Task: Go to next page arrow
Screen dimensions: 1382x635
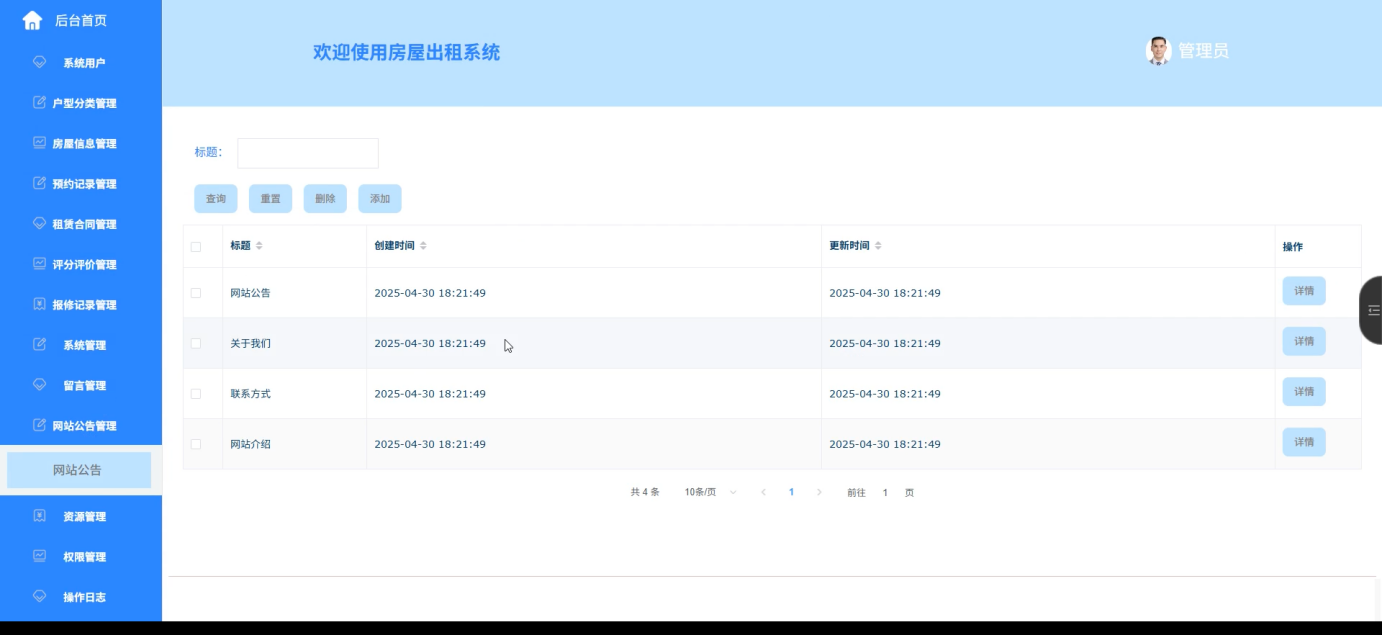Action: click(x=819, y=492)
